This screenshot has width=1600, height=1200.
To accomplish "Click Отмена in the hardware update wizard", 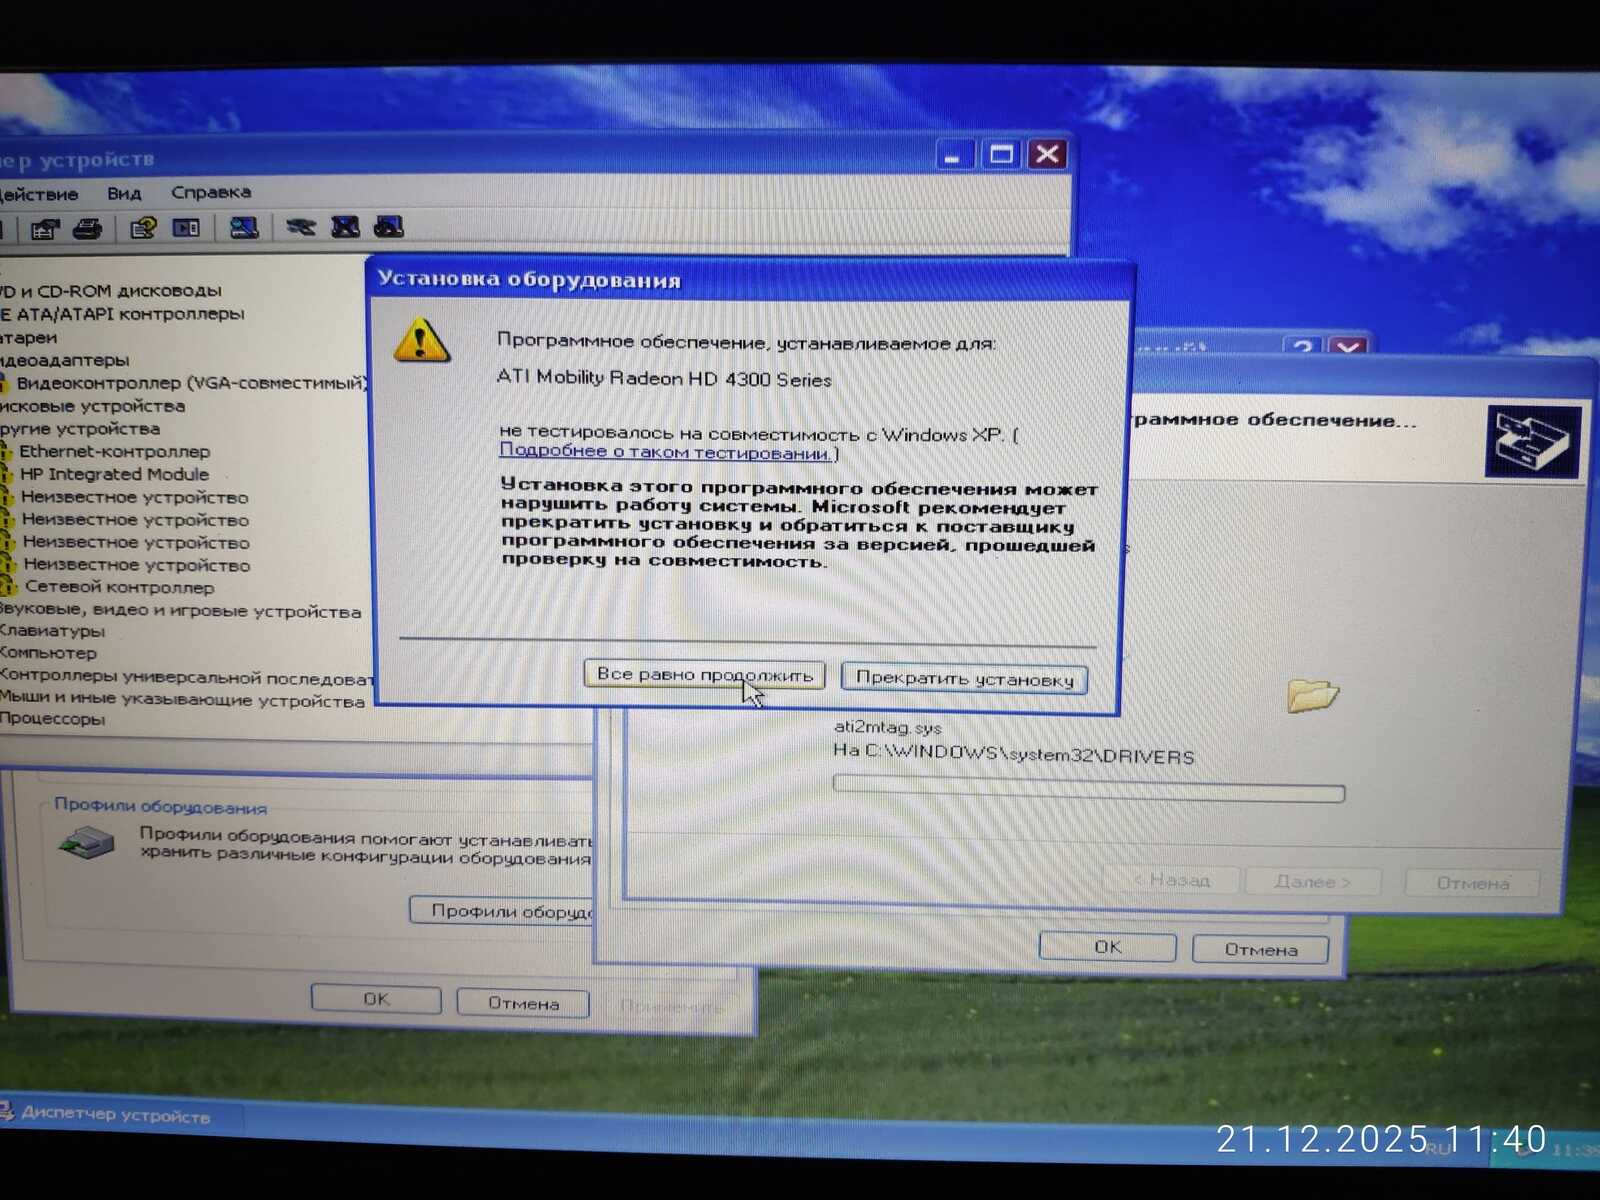I will 1472,883.
